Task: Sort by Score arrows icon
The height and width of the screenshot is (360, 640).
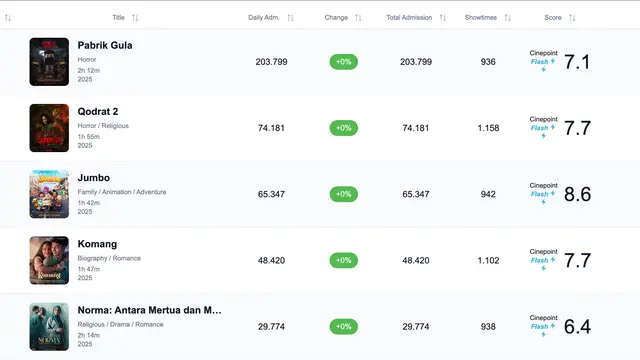Action: click(572, 18)
